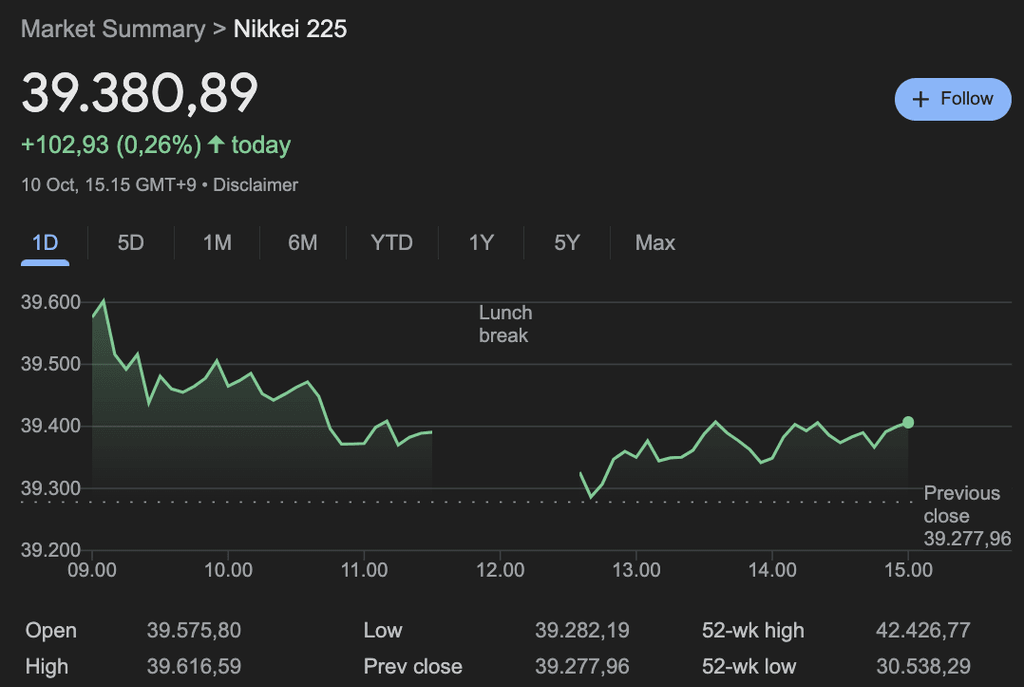Image resolution: width=1024 pixels, height=687 pixels.
Task: Open the 6M chart view
Action: (x=302, y=243)
